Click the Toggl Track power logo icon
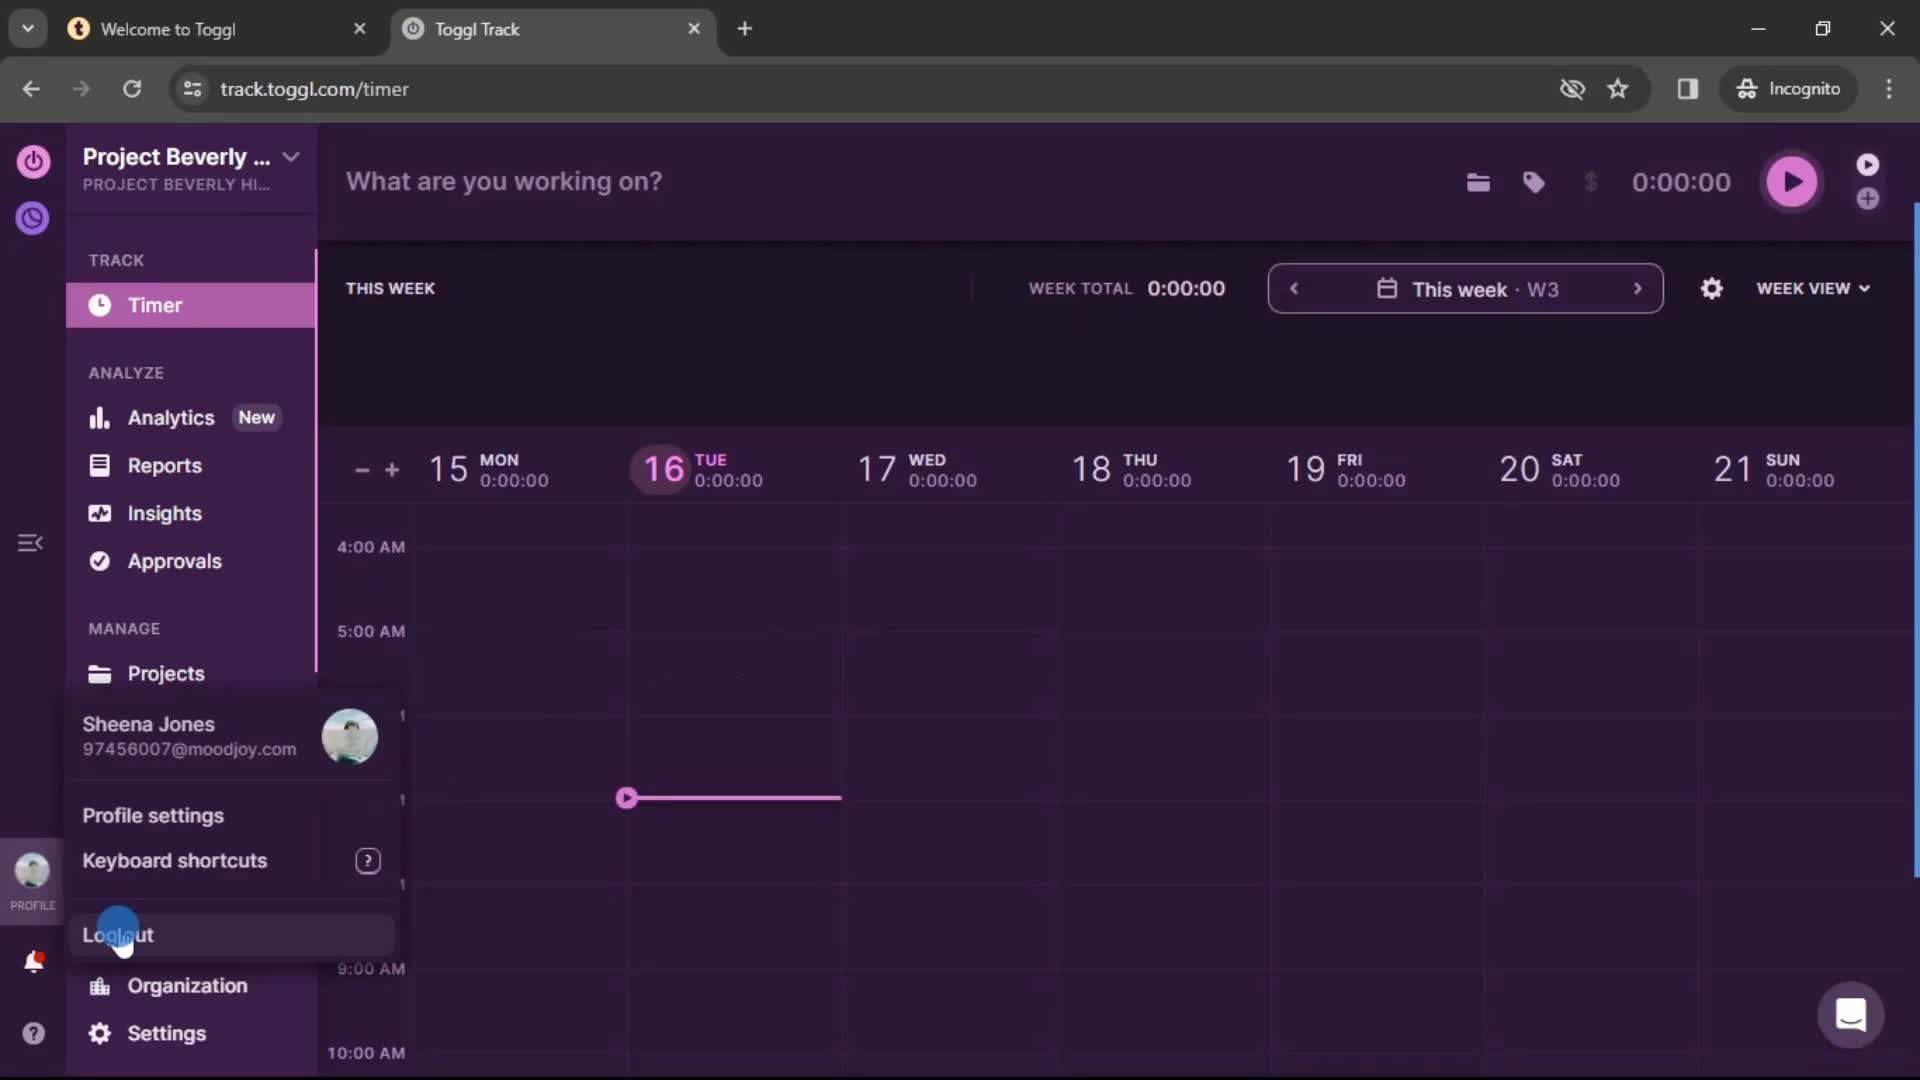This screenshot has width=1920, height=1080. [x=33, y=161]
